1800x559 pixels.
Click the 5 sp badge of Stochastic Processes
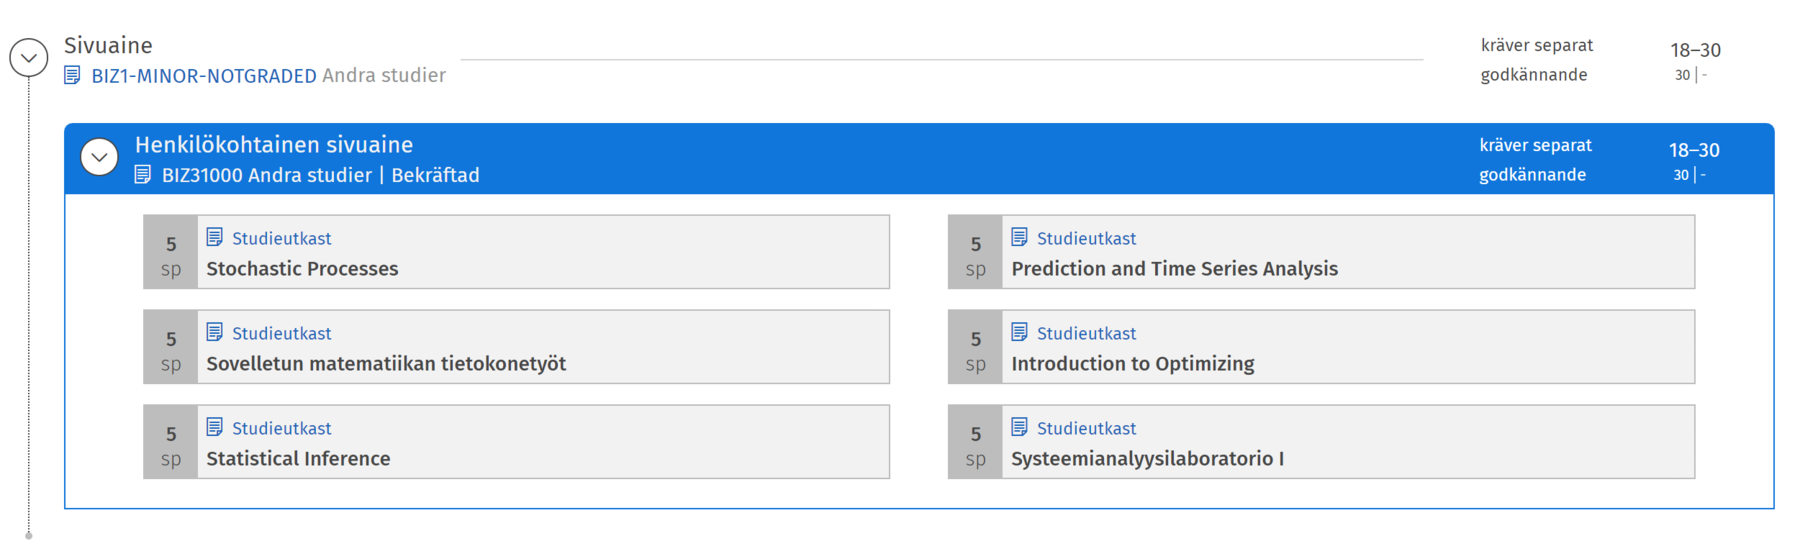(171, 254)
